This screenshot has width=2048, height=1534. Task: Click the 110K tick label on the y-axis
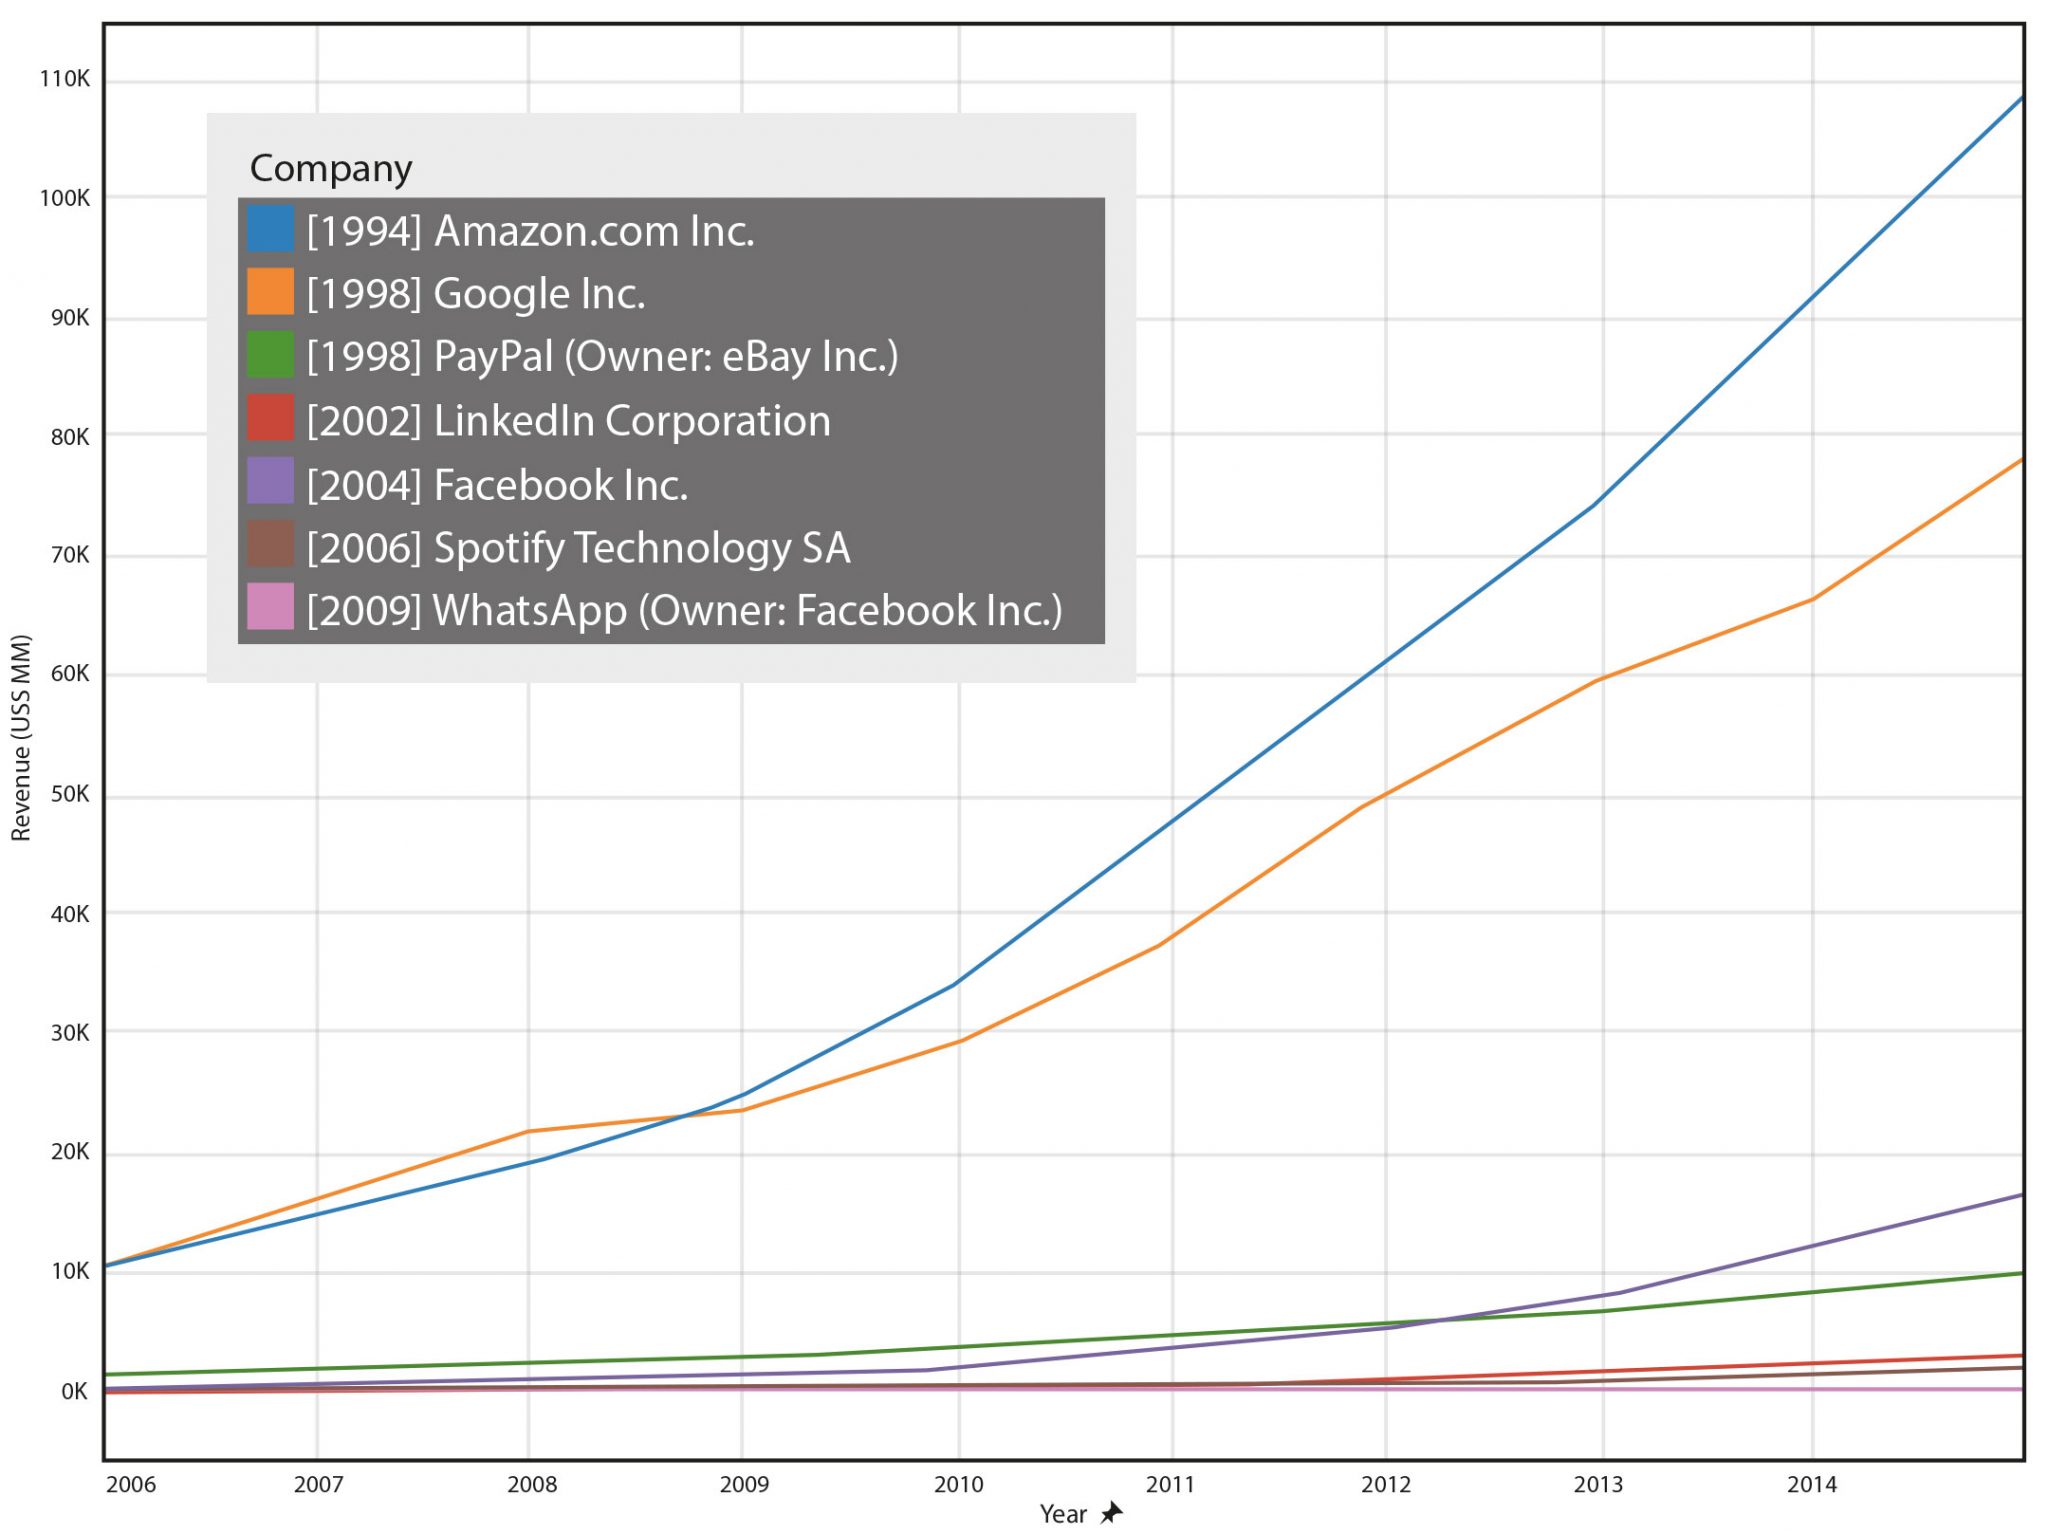point(65,79)
